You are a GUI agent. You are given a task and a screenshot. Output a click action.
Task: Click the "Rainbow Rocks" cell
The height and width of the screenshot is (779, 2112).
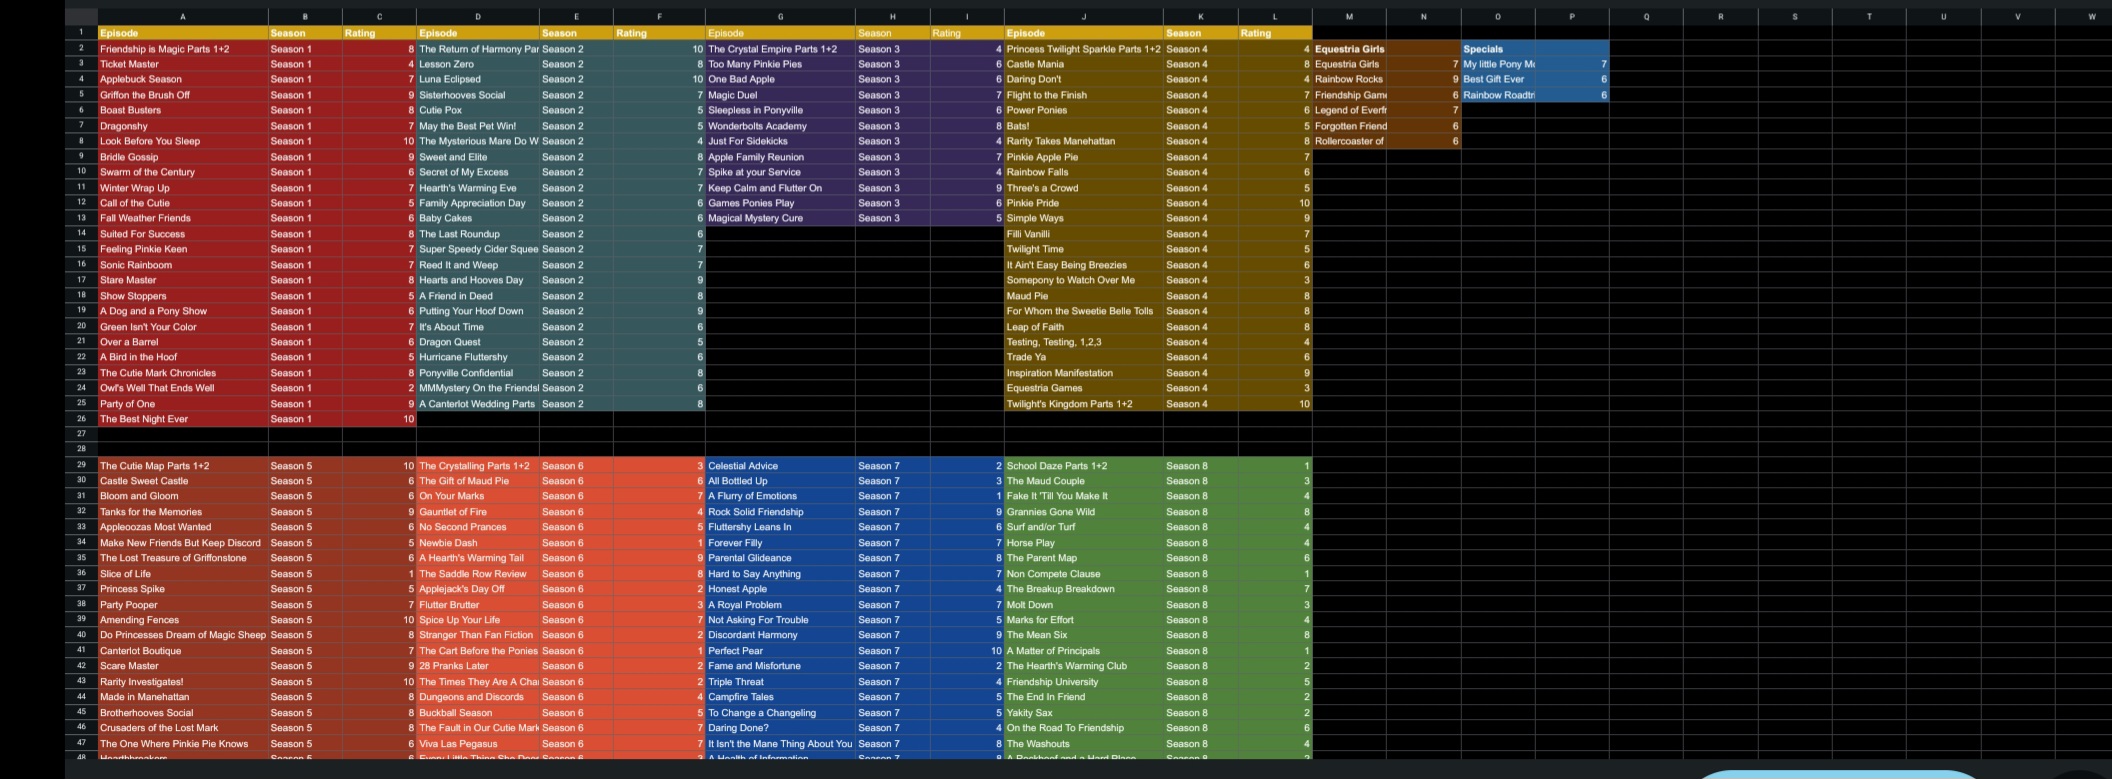click(1349, 79)
